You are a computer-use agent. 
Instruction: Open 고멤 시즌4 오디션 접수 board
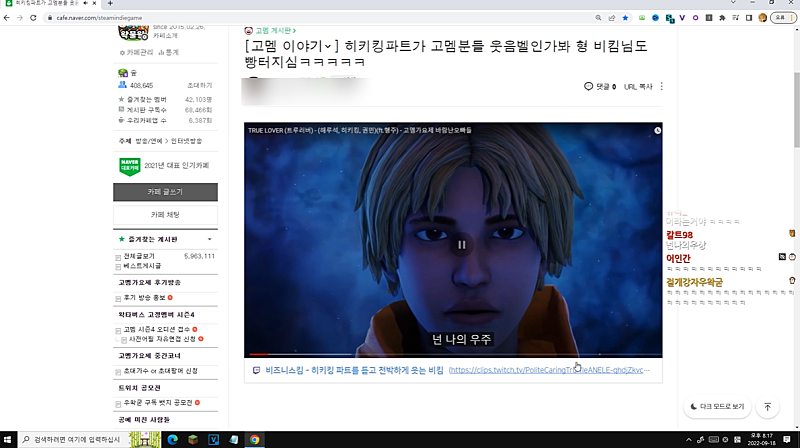pyautogui.click(x=157, y=330)
